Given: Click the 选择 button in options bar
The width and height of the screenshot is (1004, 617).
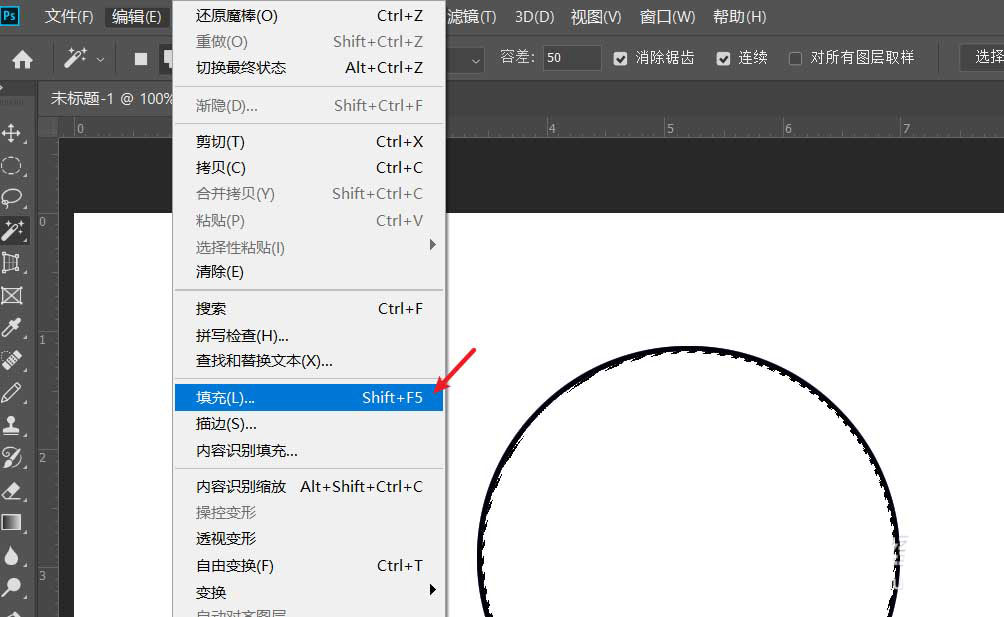Looking at the screenshot, I should 983,57.
